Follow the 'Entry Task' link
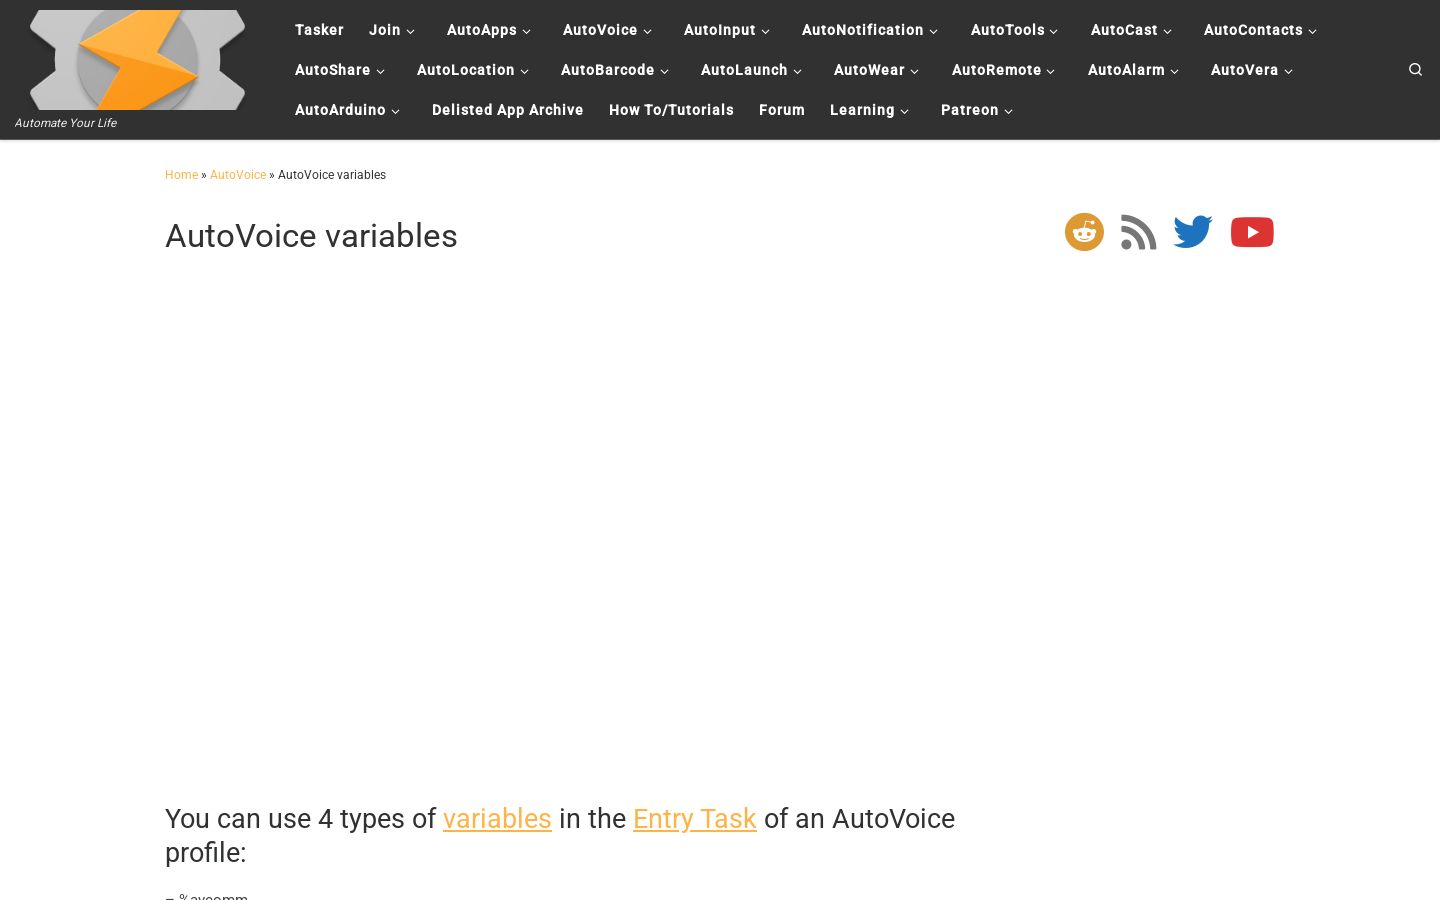 point(695,818)
